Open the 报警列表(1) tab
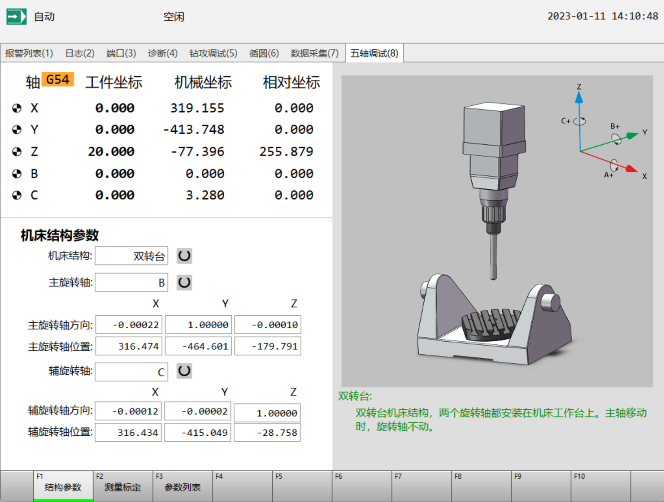The image size is (664, 502). [29, 53]
